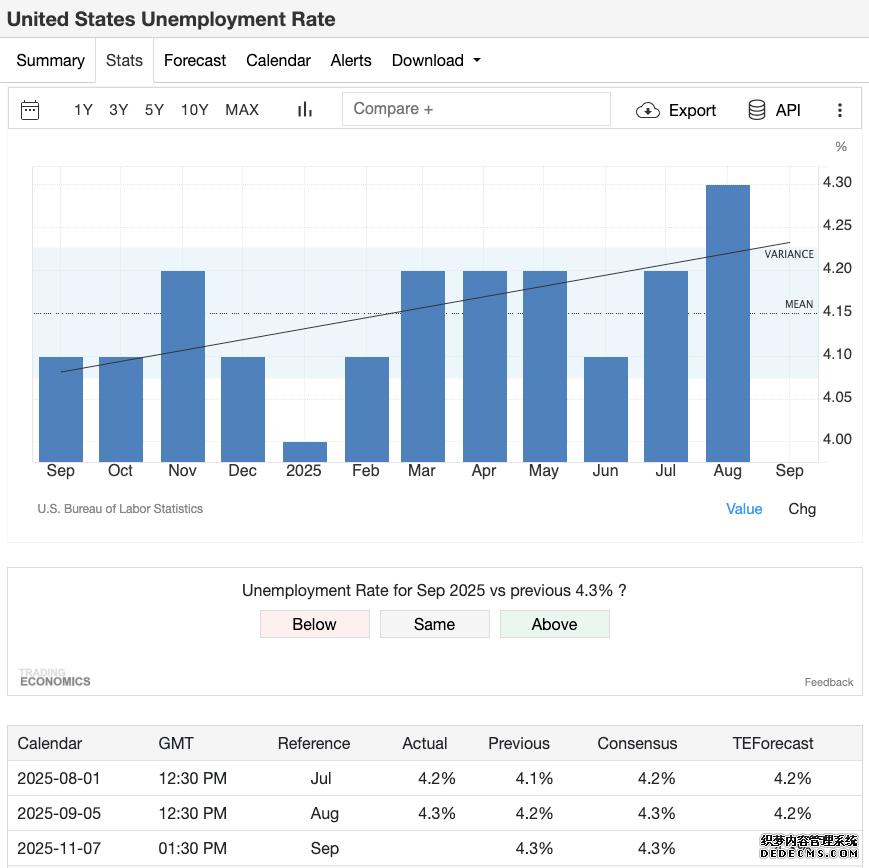869x868 pixels.
Task: Select the MAX time range
Action: [242, 110]
